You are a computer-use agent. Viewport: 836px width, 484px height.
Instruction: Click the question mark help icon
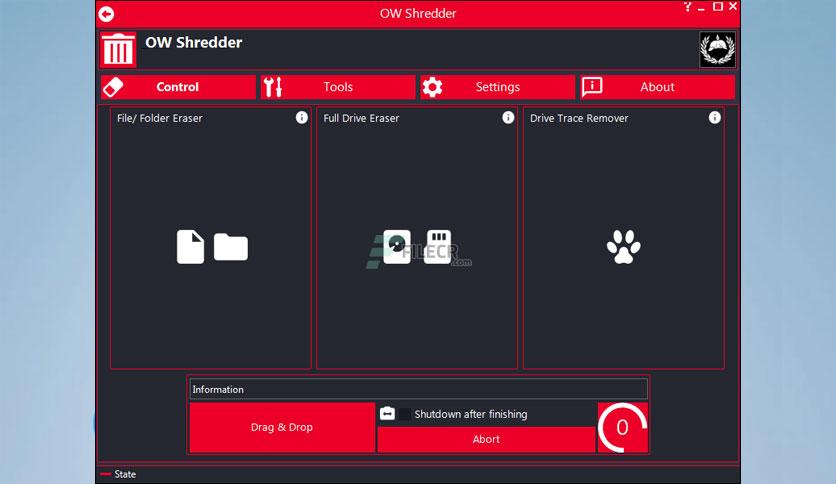point(688,7)
